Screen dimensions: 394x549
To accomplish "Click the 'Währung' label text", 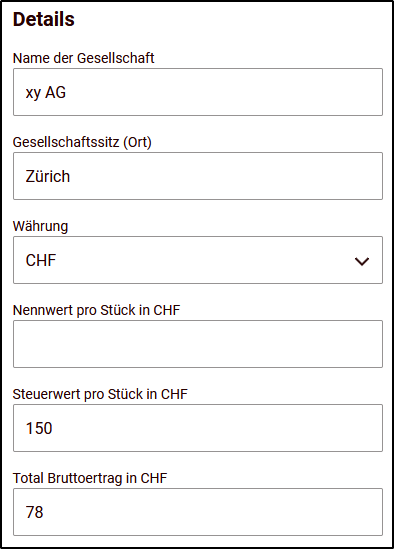I will coord(40,226).
